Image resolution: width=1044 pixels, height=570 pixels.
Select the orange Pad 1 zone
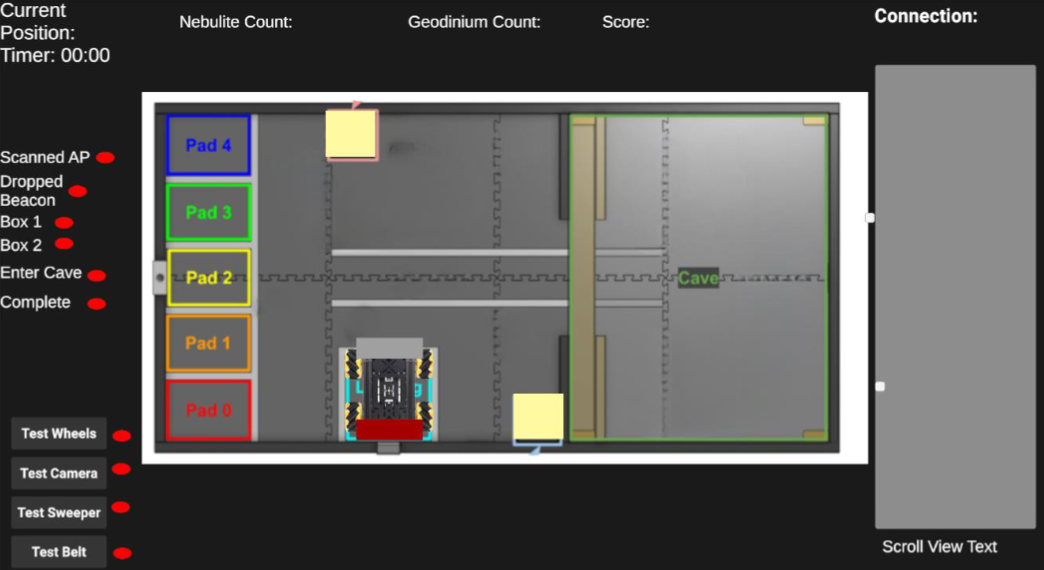pyautogui.click(x=208, y=343)
